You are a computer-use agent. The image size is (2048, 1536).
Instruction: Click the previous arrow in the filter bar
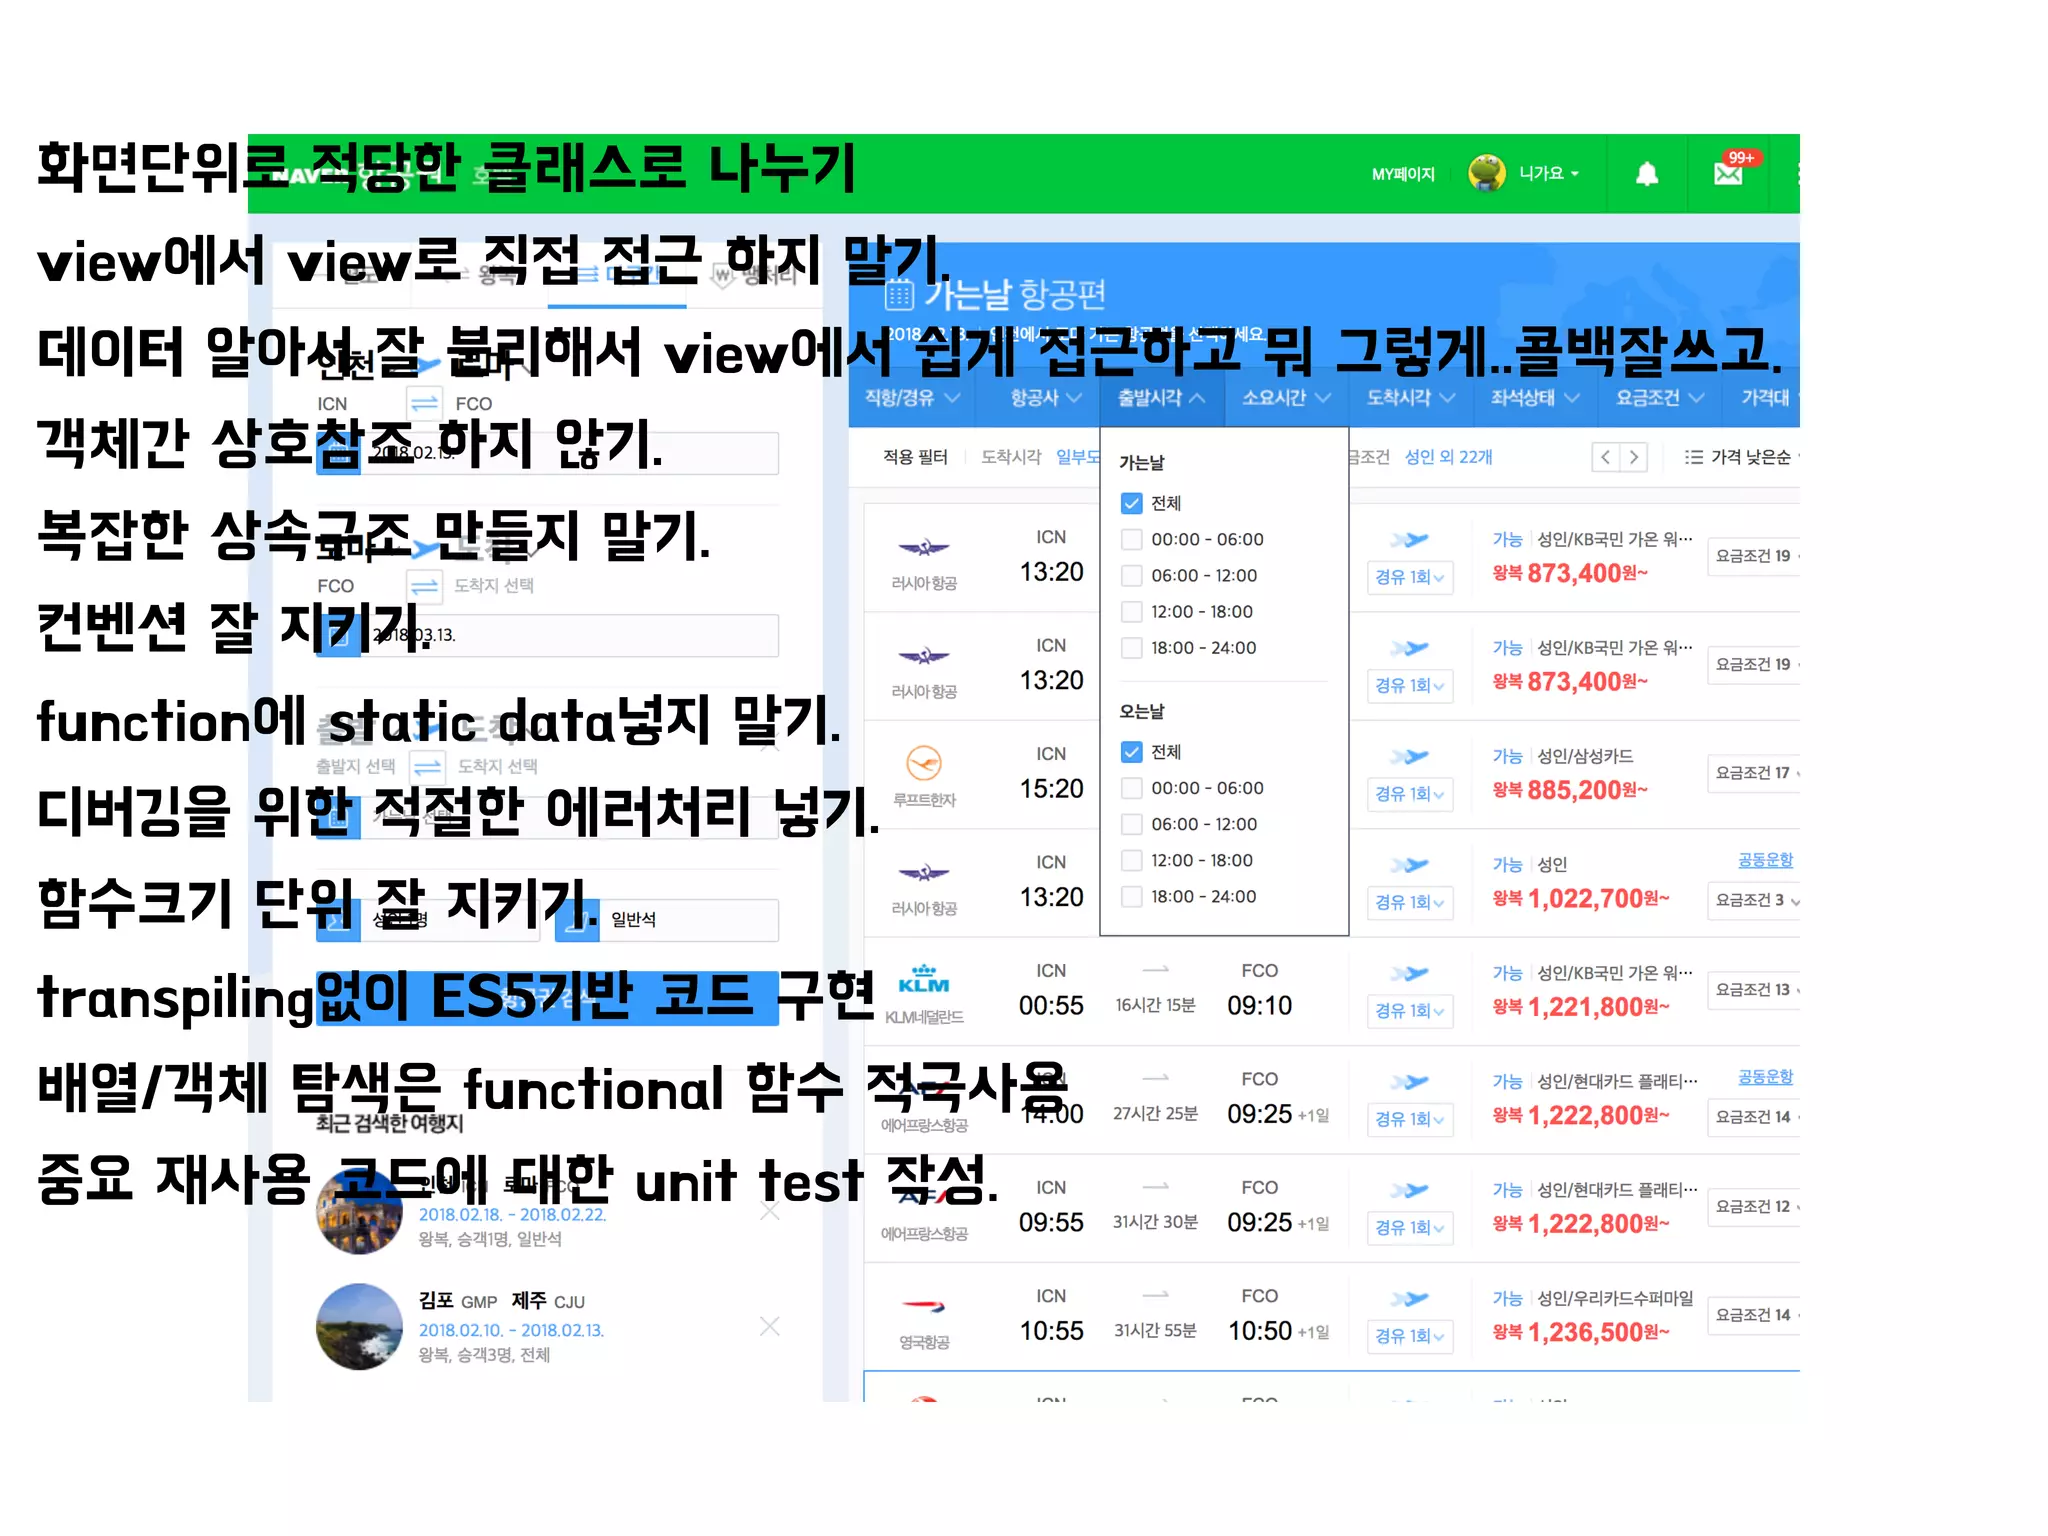(1606, 457)
